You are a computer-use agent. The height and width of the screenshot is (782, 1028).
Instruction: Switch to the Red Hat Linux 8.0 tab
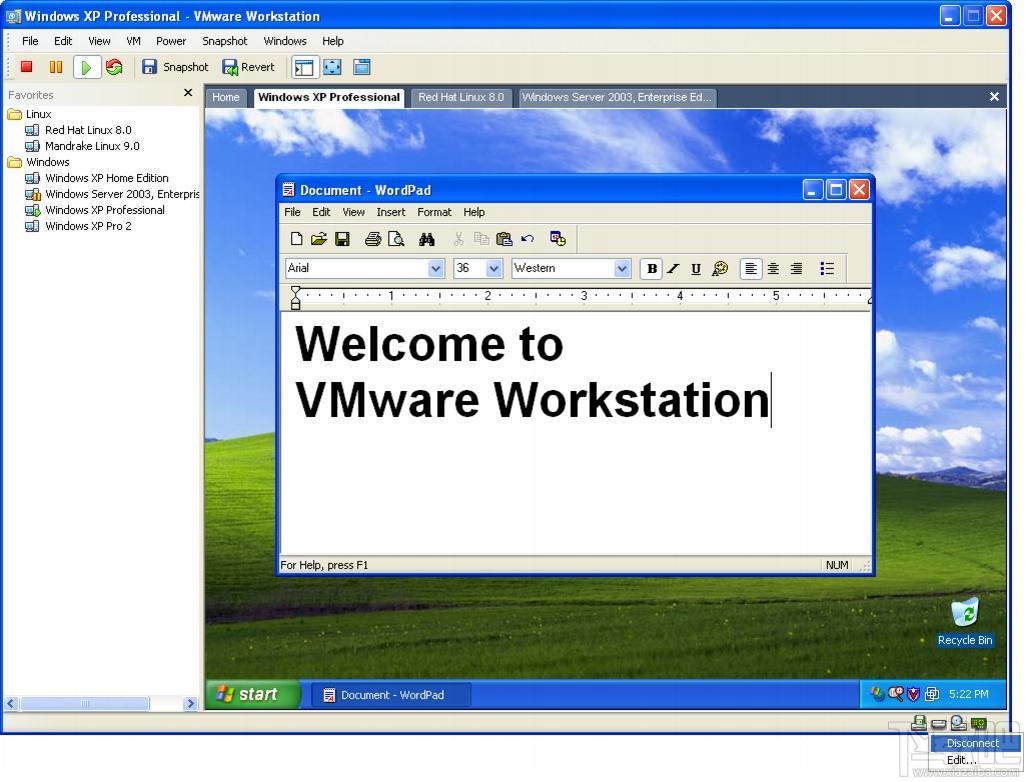461,97
